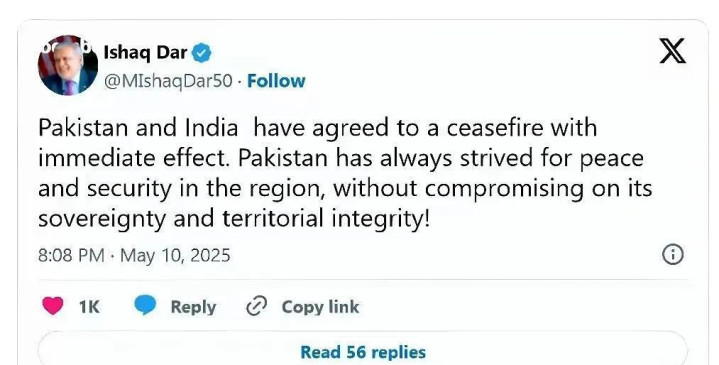Viewport: 719px width, 365px height.
Task: Open the X logo in the corner
Action: click(x=673, y=51)
